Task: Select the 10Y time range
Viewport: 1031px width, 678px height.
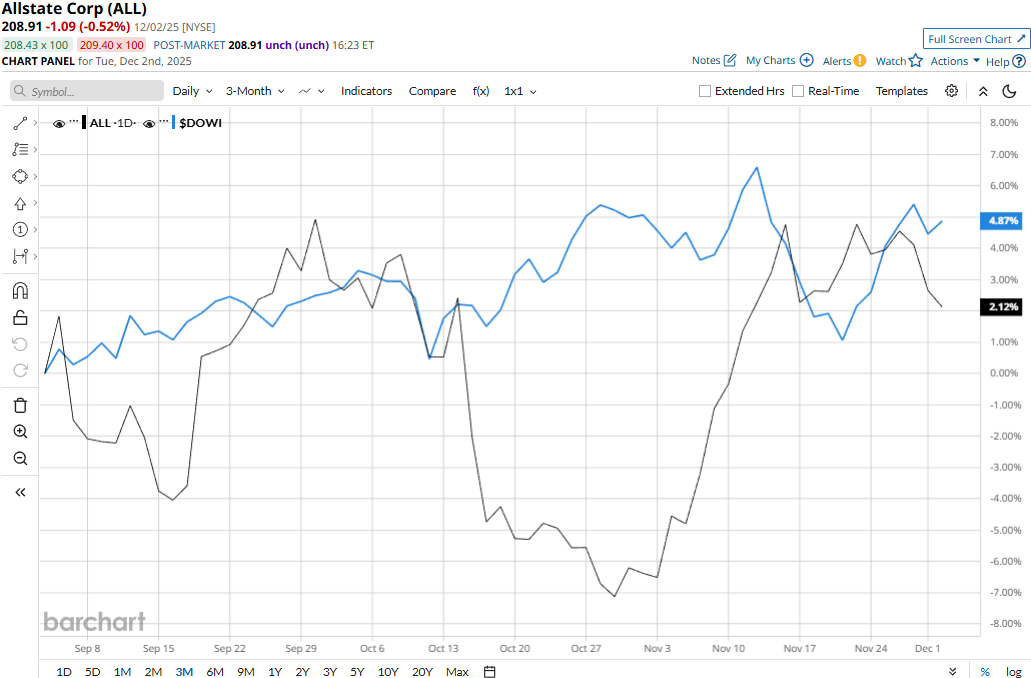Action: click(x=388, y=671)
